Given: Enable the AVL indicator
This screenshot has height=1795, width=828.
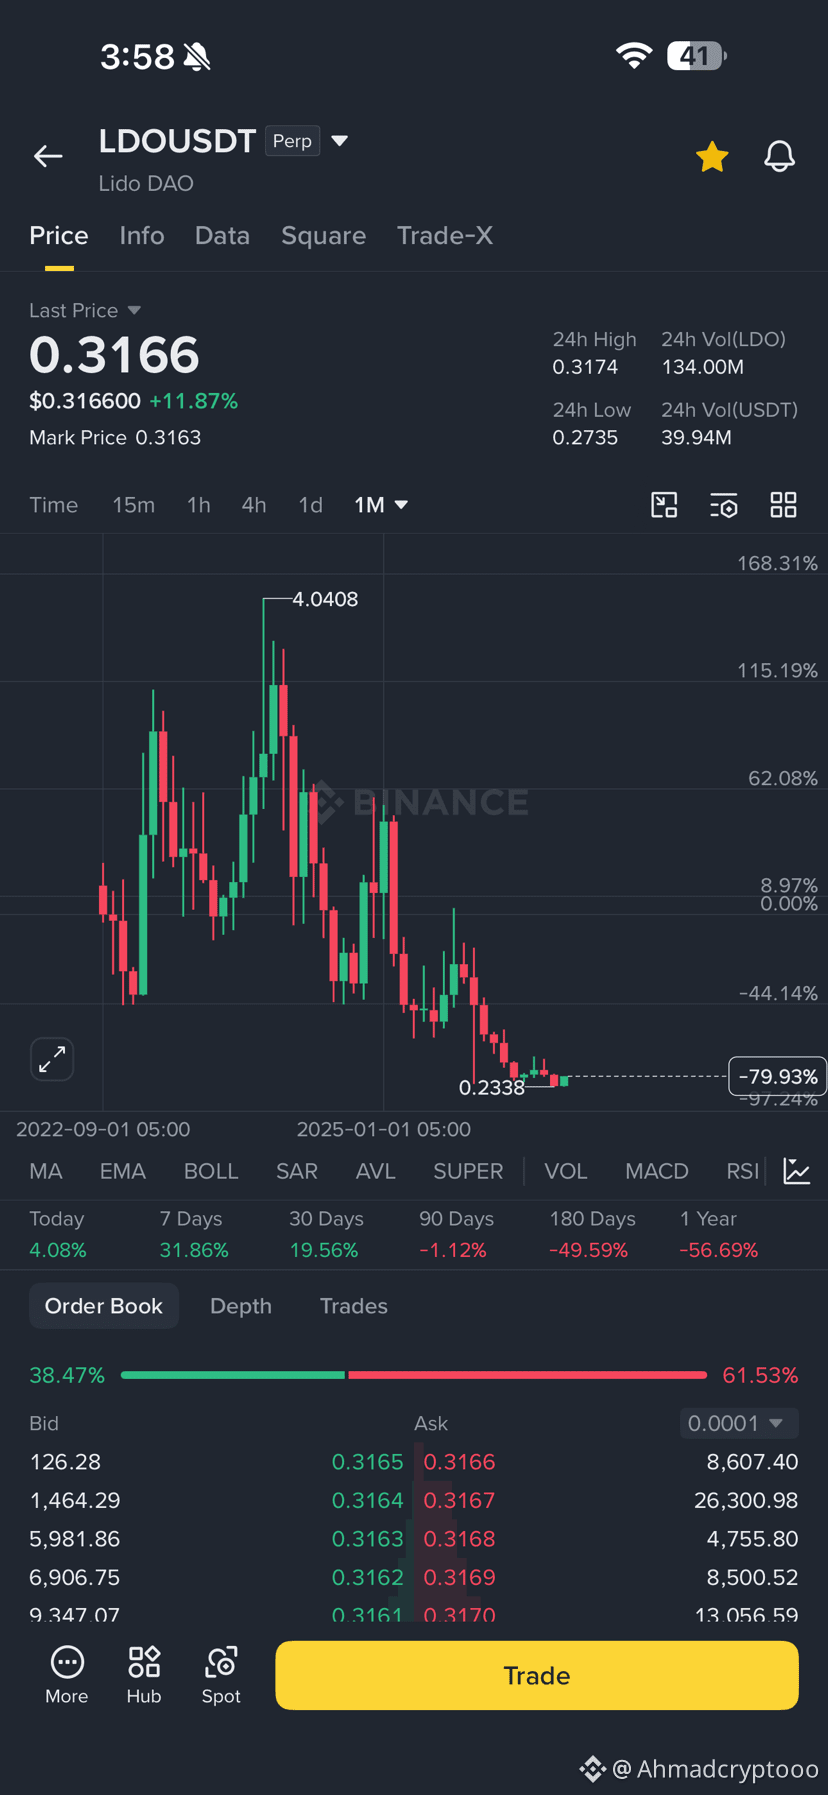Looking at the screenshot, I should (376, 1171).
